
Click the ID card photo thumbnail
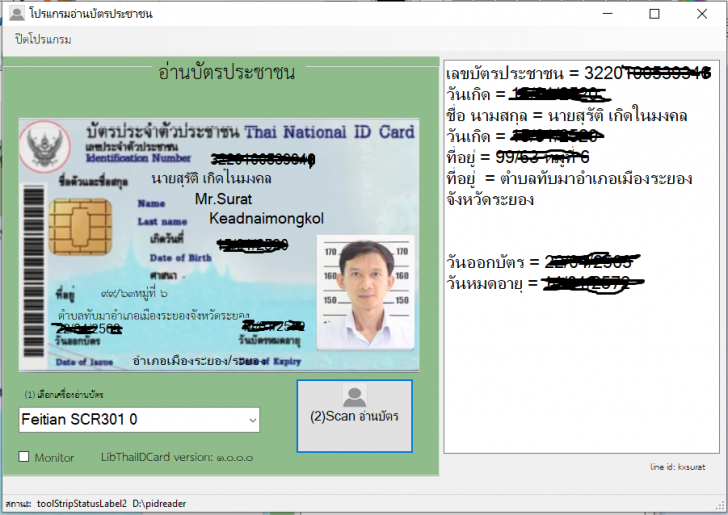point(365,293)
